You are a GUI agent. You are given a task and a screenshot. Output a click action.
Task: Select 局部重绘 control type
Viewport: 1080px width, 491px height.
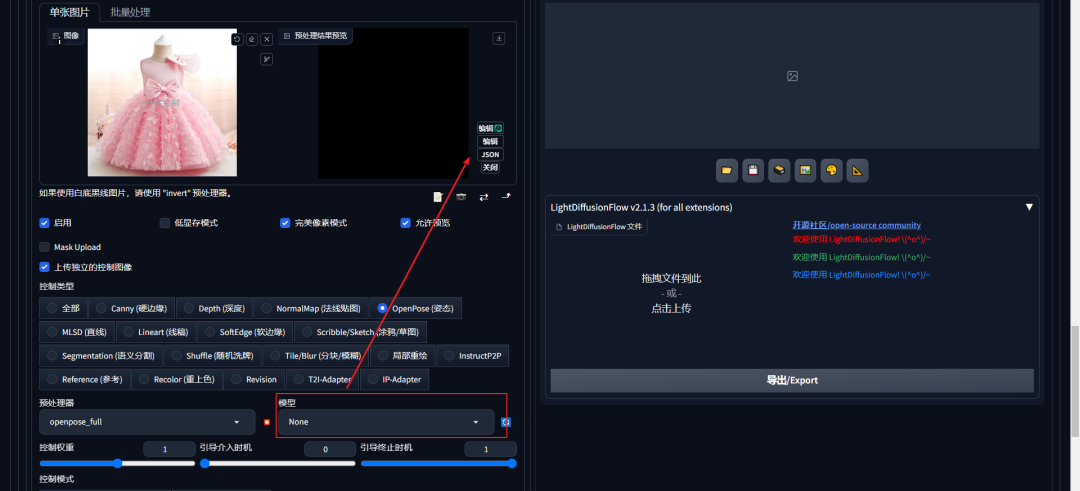[402, 356]
